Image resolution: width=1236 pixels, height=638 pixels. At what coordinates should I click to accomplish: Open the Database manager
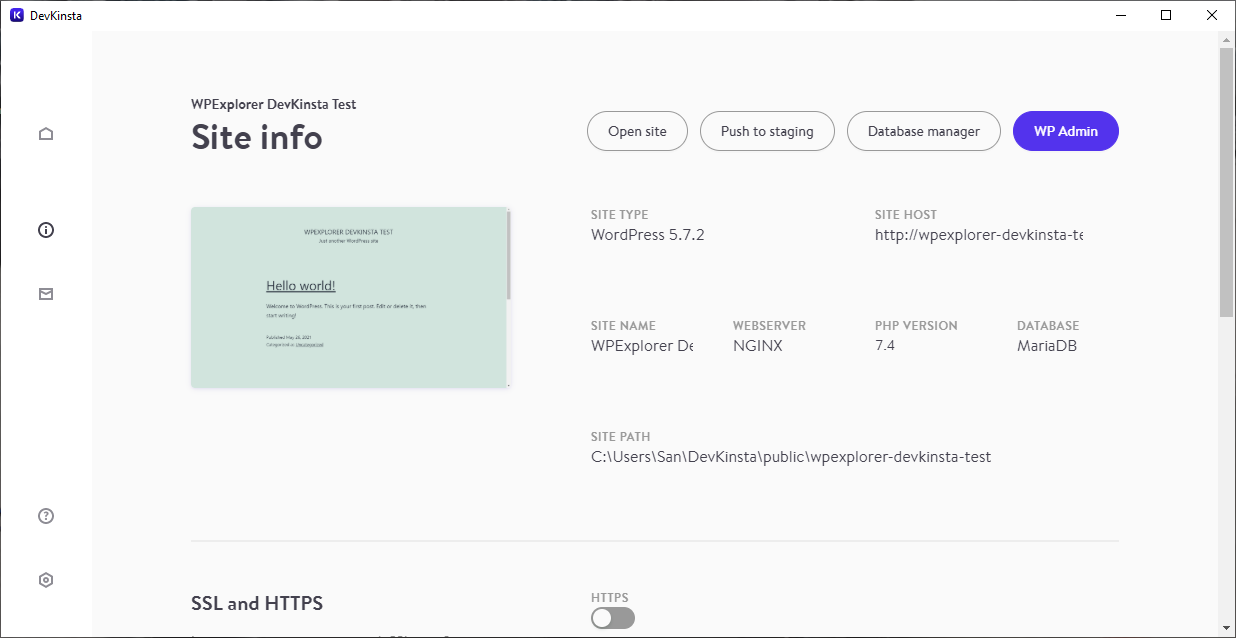point(924,131)
